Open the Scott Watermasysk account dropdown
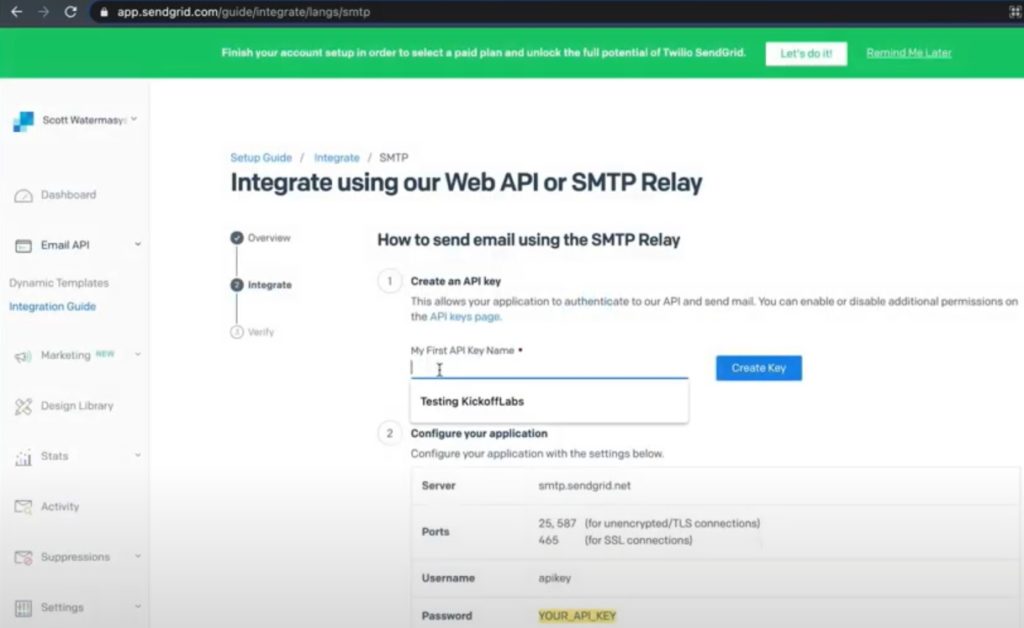The width and height of the screenshot is (1024, 628). [90, 119]
